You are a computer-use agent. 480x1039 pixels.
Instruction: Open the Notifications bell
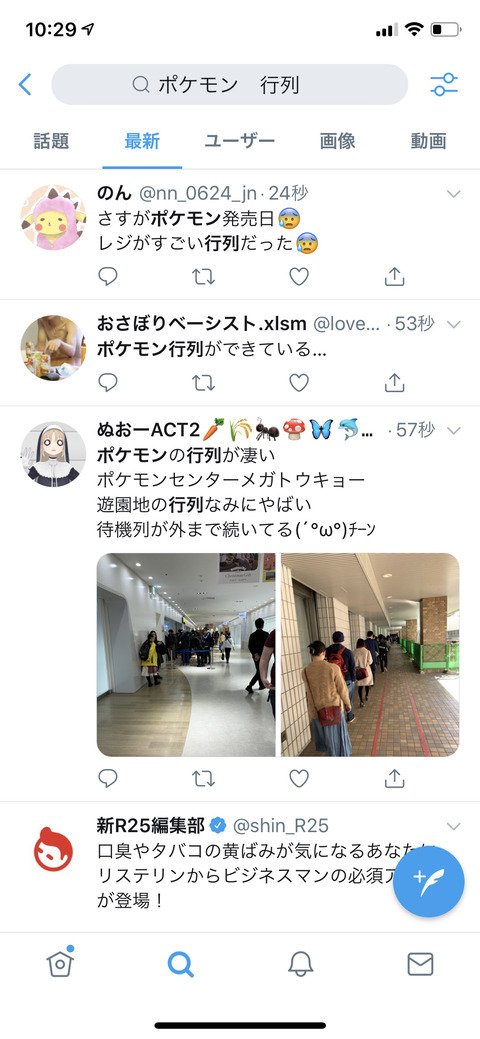coord(300,964)
